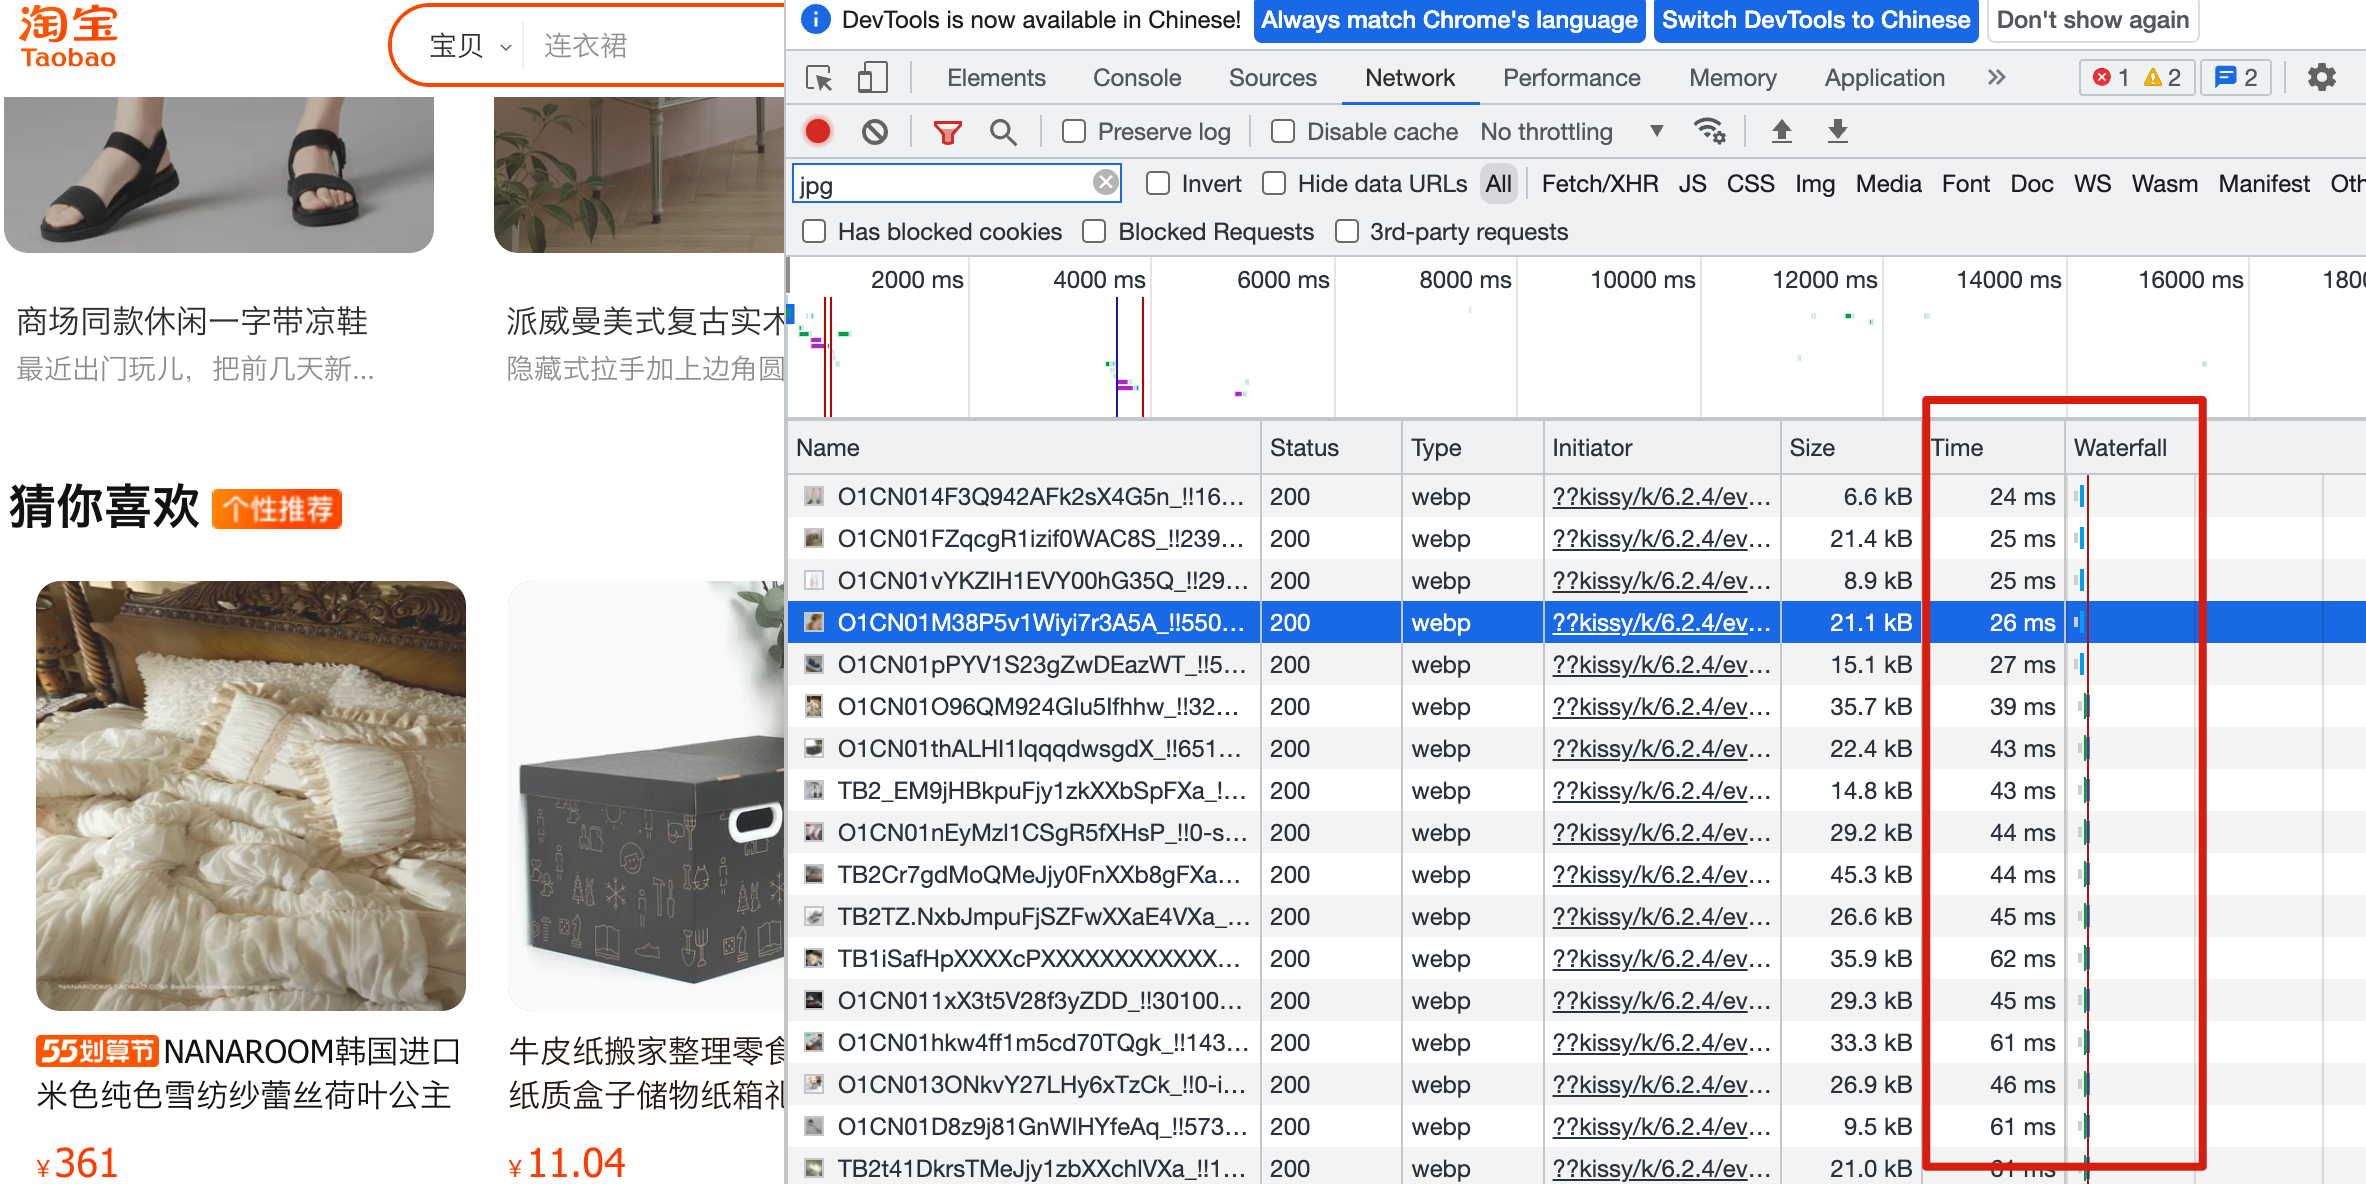Open network conditions wifi icon

pyautogui.click(x=1709, y=131)
